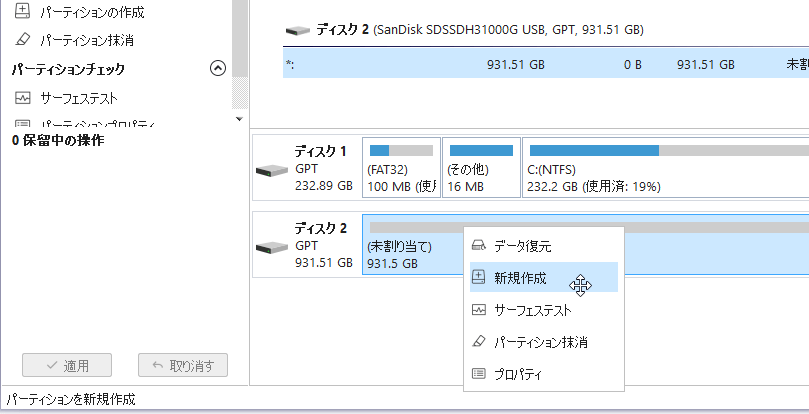Click the データ復元 icon in context menu
This screenshot has width=809, height=414.
[x=480, y=245]
